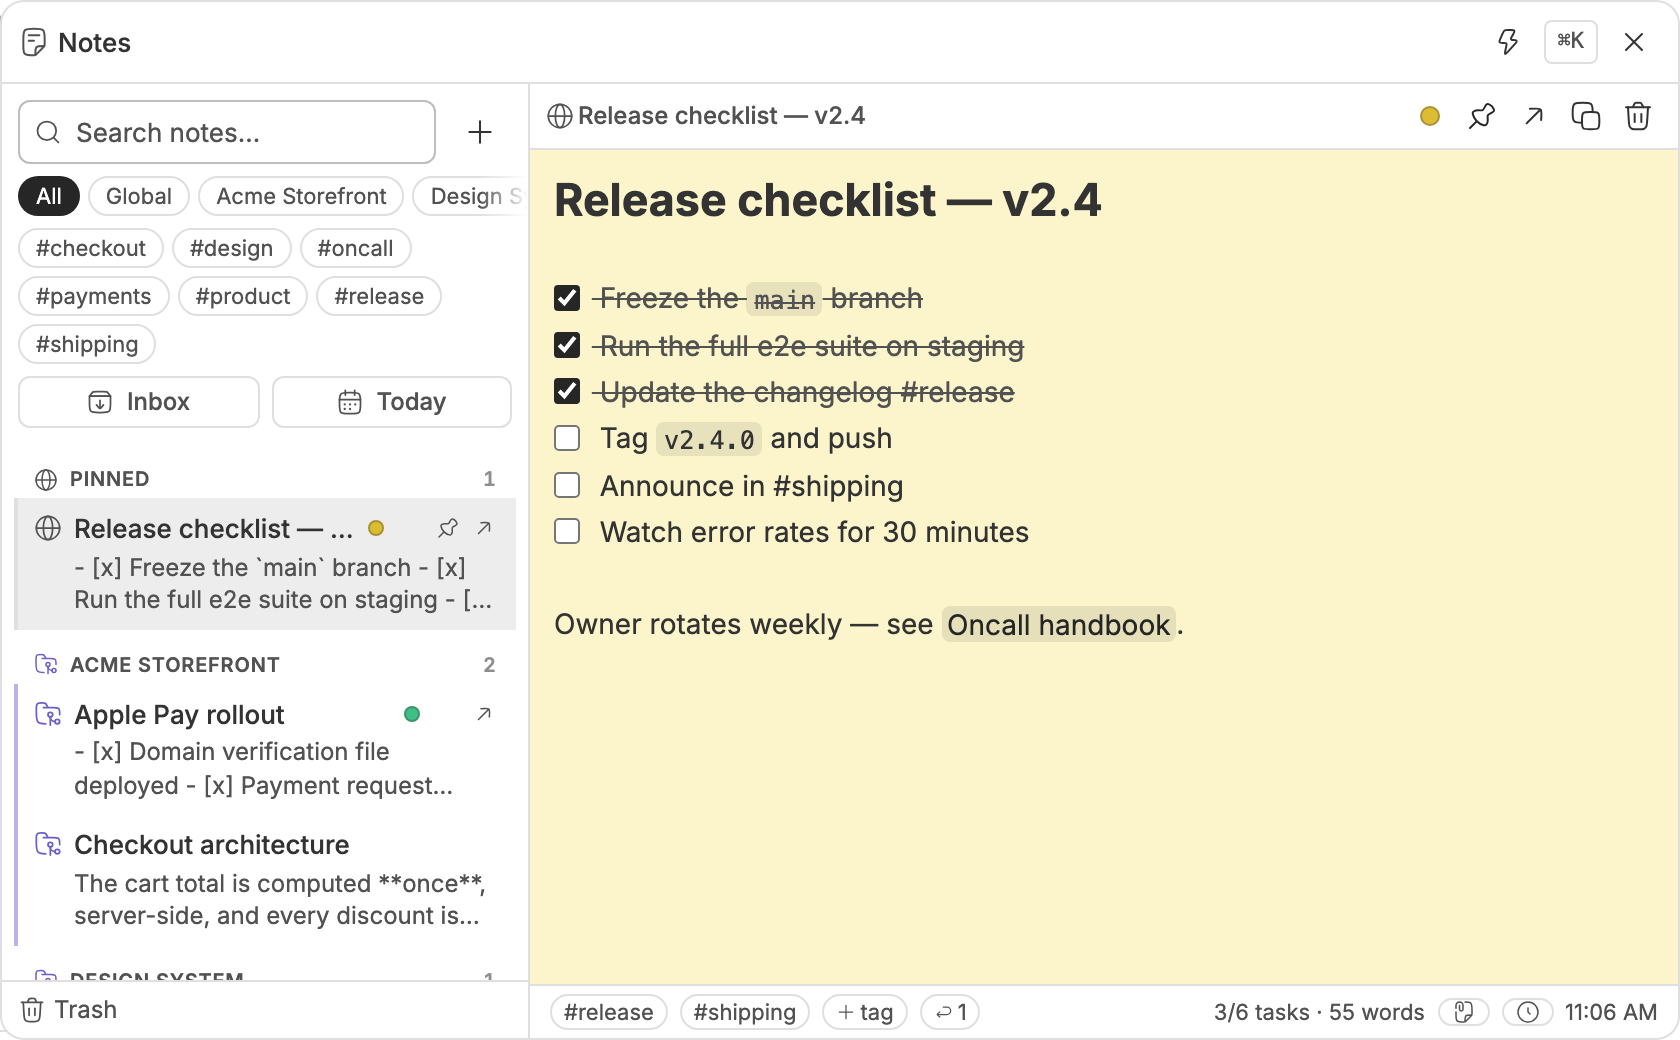Check Announce in #shipping task
This screenshot has width=1680, height=1040.
tap(567, 485)
